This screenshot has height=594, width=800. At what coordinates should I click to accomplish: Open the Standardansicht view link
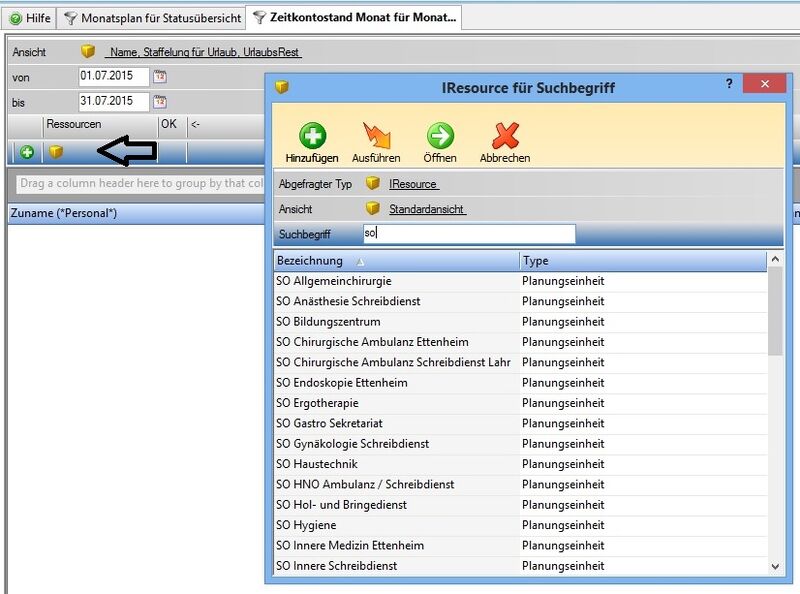pyautogui.click(x=427, y=209)
